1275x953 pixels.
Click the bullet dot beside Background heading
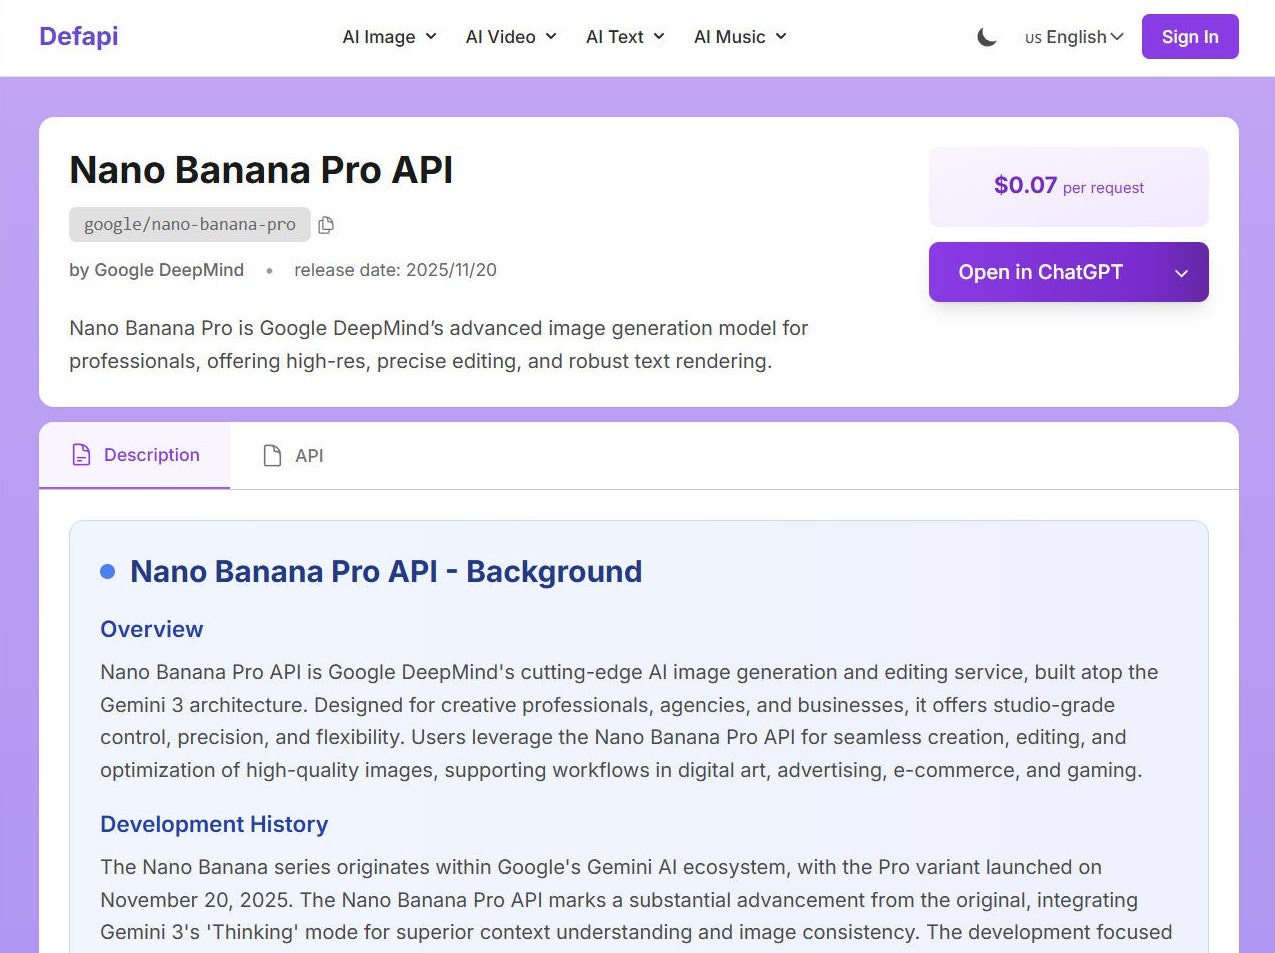click(x=107, y=571)
